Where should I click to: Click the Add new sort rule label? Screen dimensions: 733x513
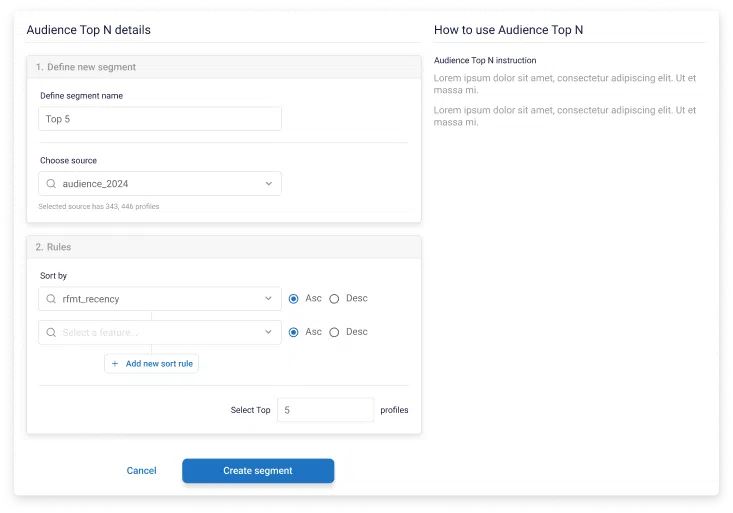coord(159,364)
